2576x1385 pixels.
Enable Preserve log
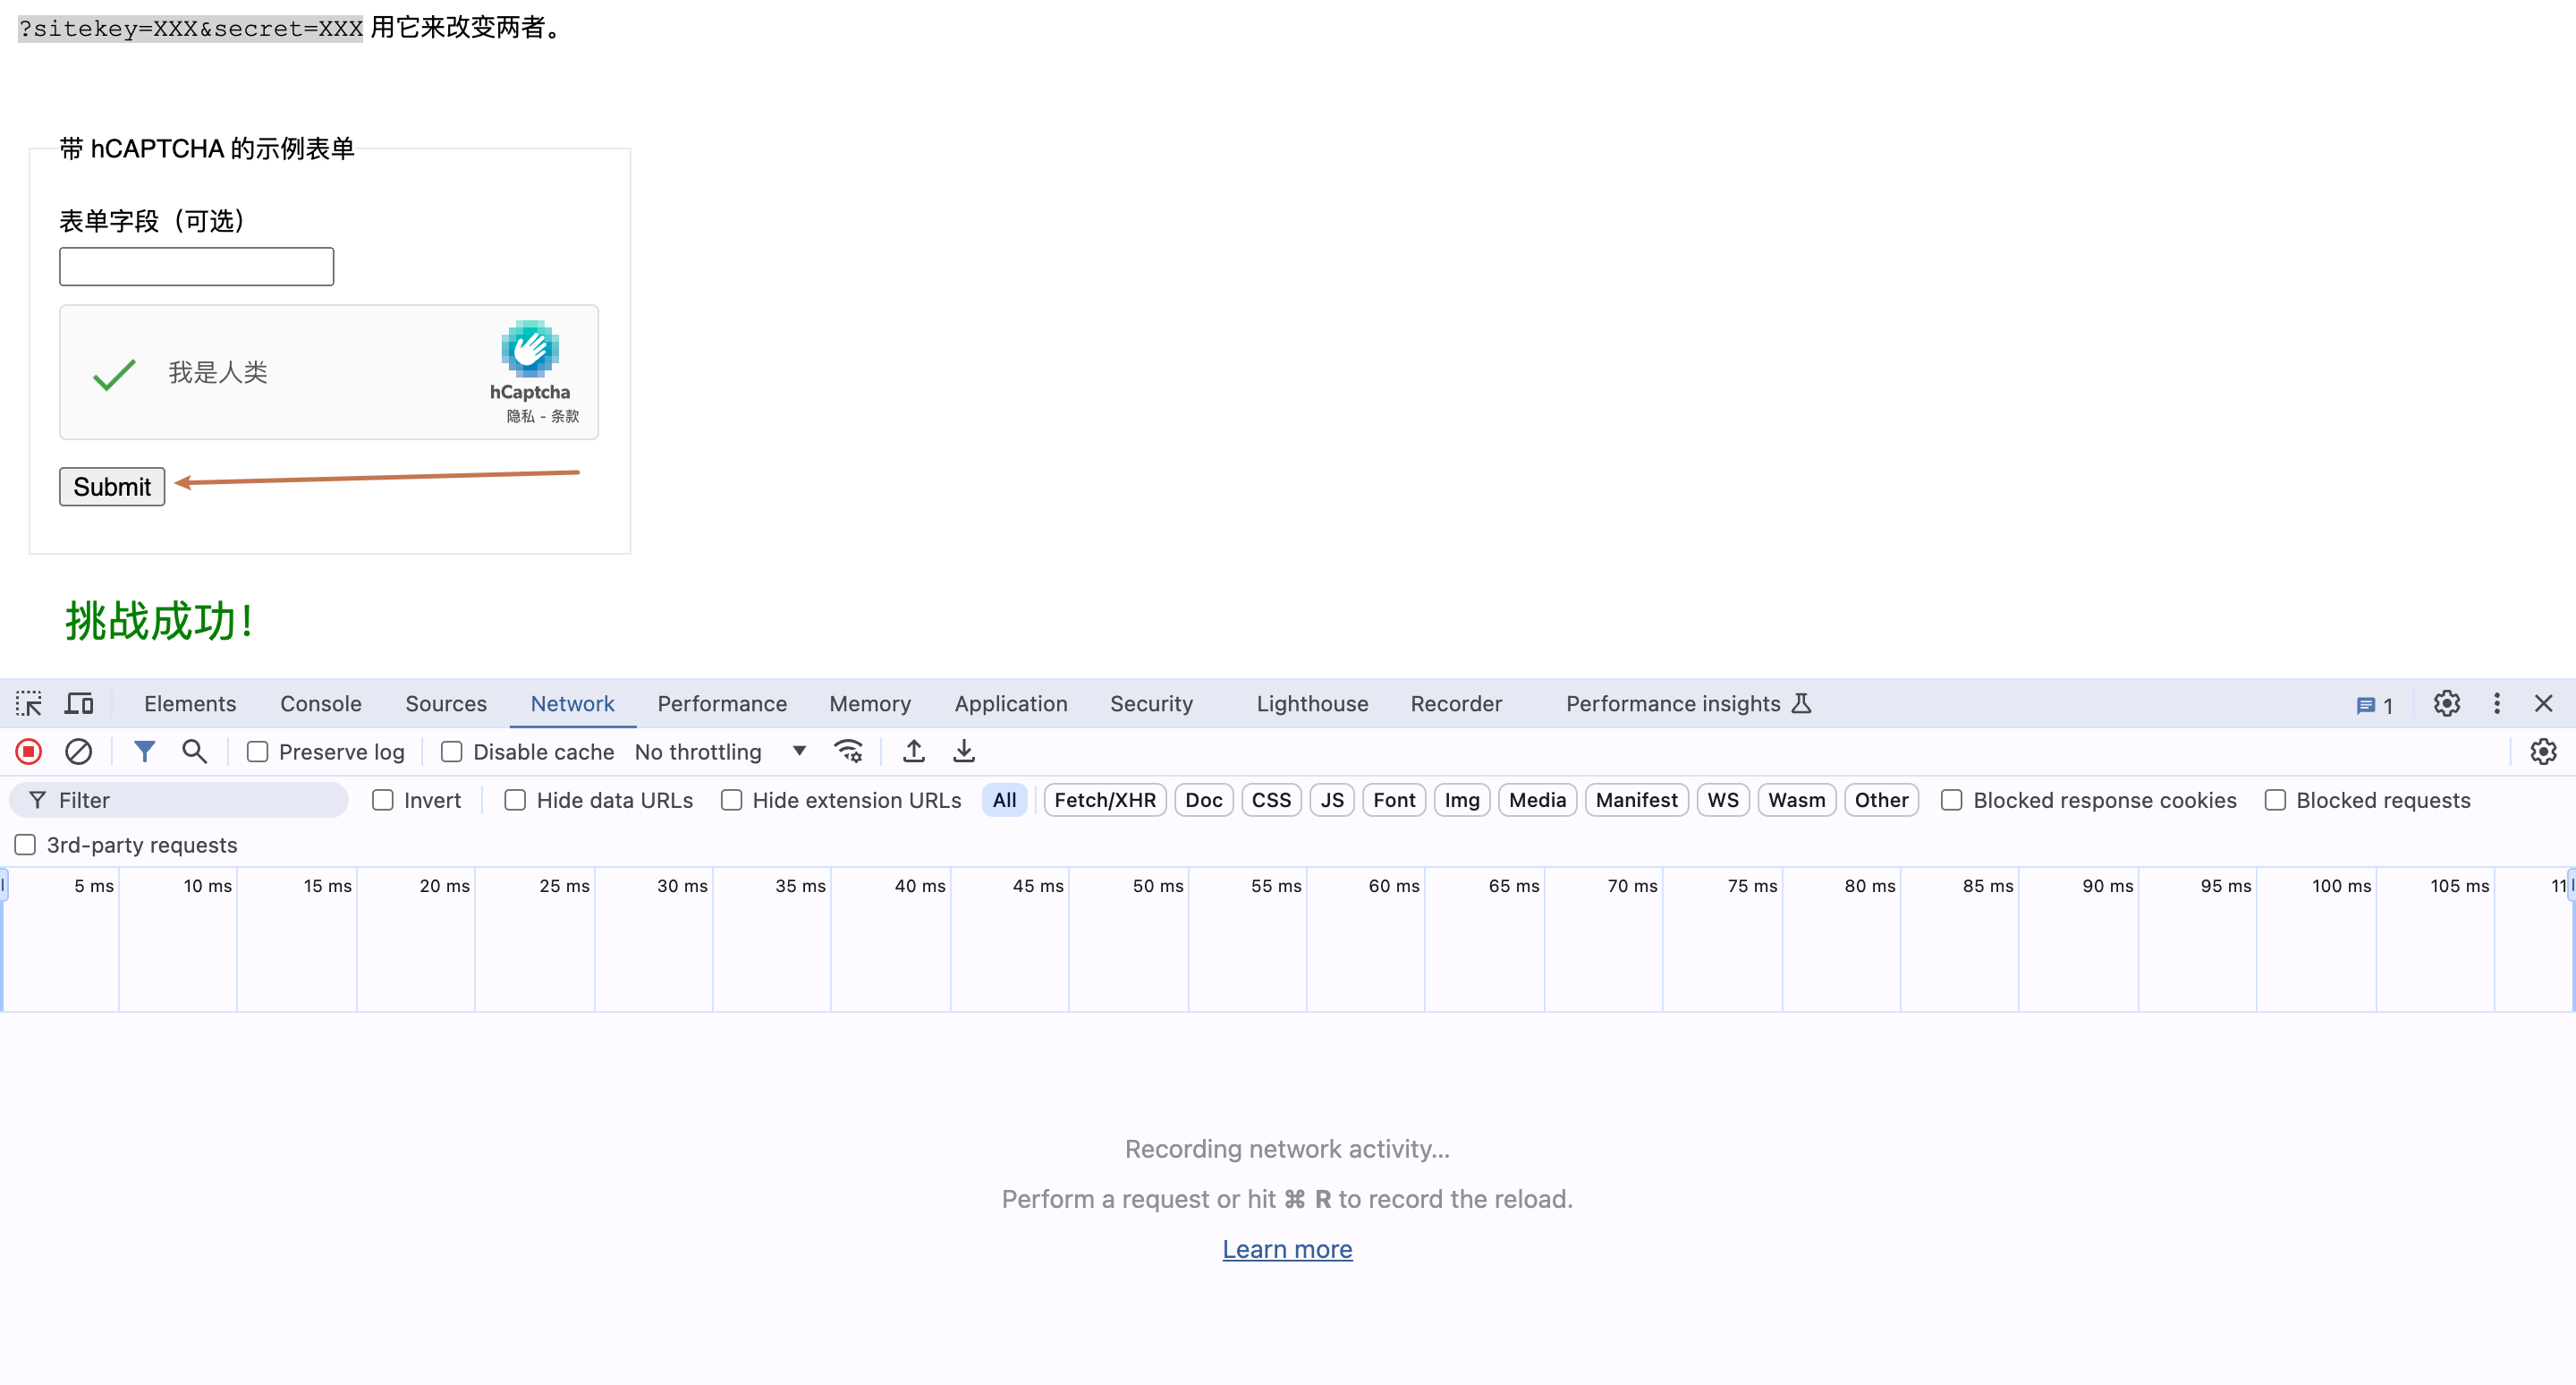pyautogui.click(x=257, y=751)
